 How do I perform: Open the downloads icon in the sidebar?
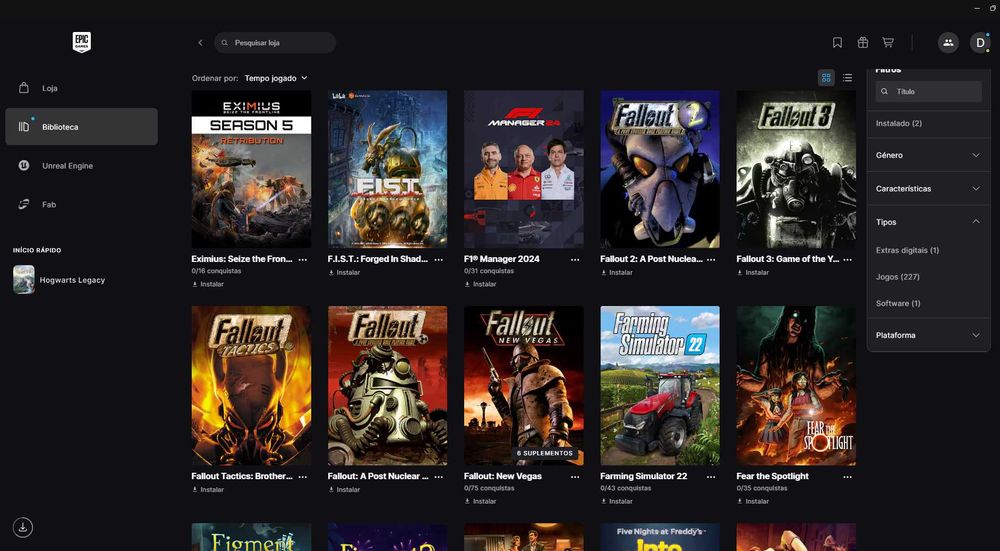pos(23,527)
